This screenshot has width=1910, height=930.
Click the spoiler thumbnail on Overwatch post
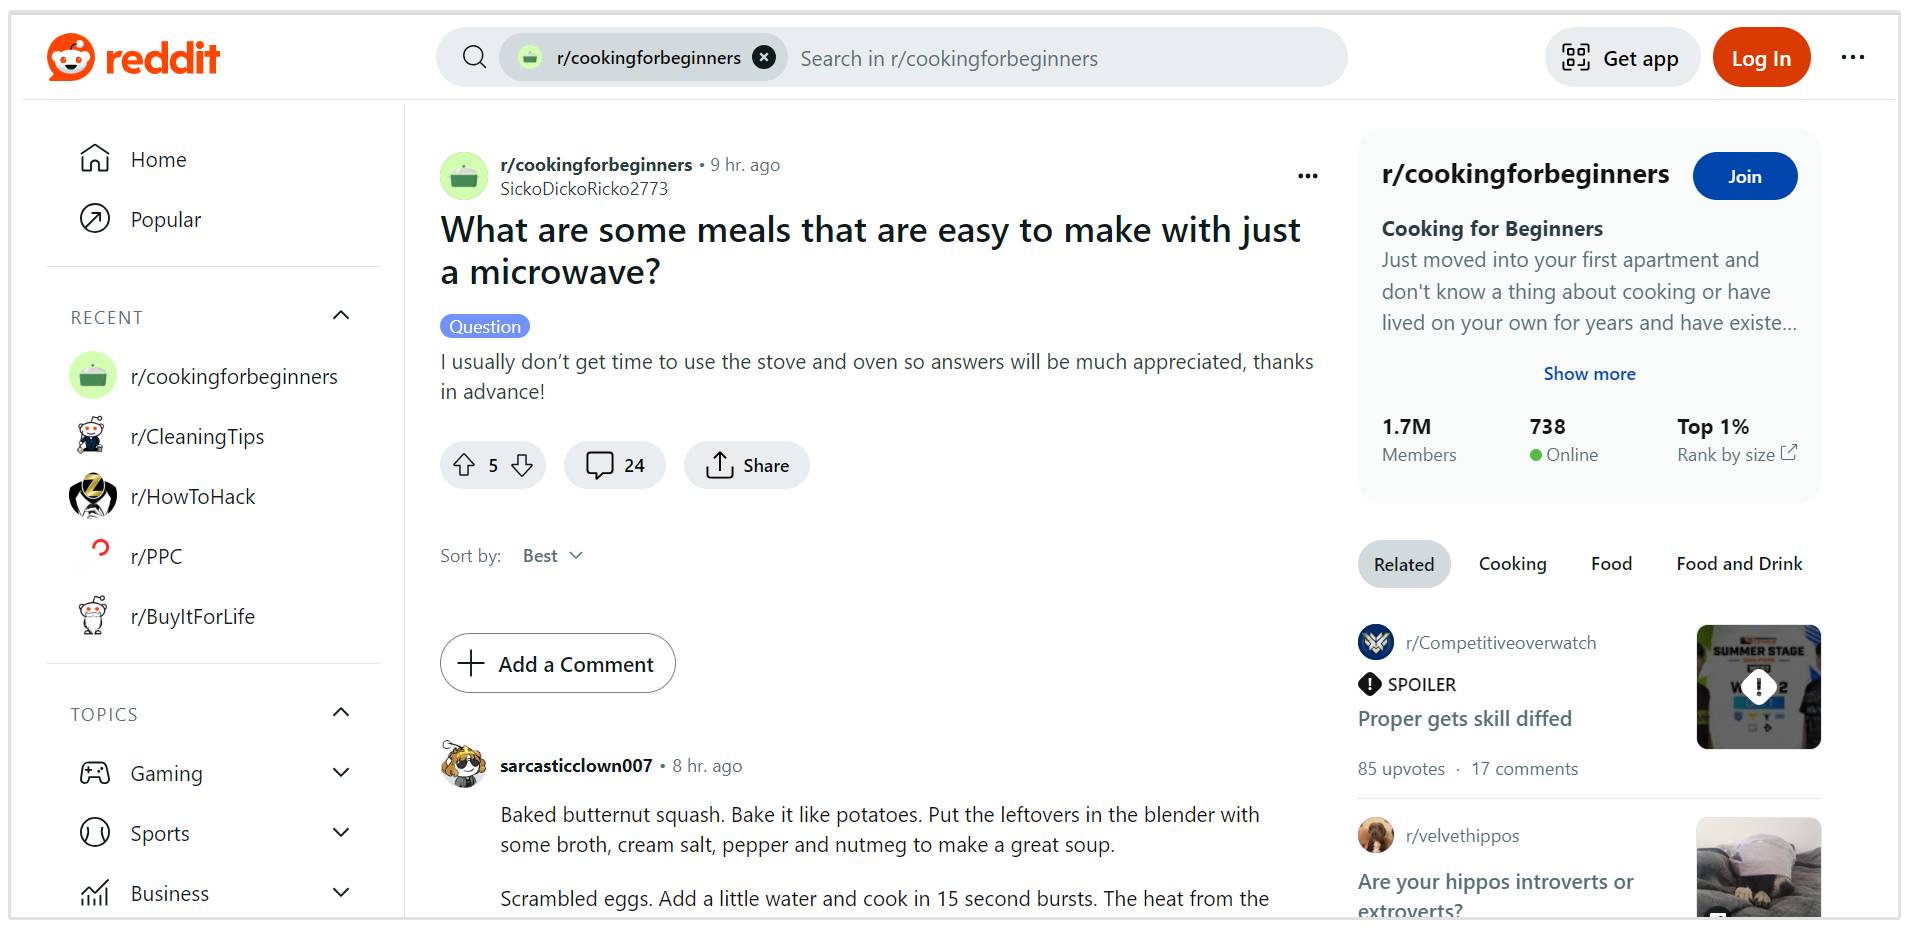coord(1758,686)
